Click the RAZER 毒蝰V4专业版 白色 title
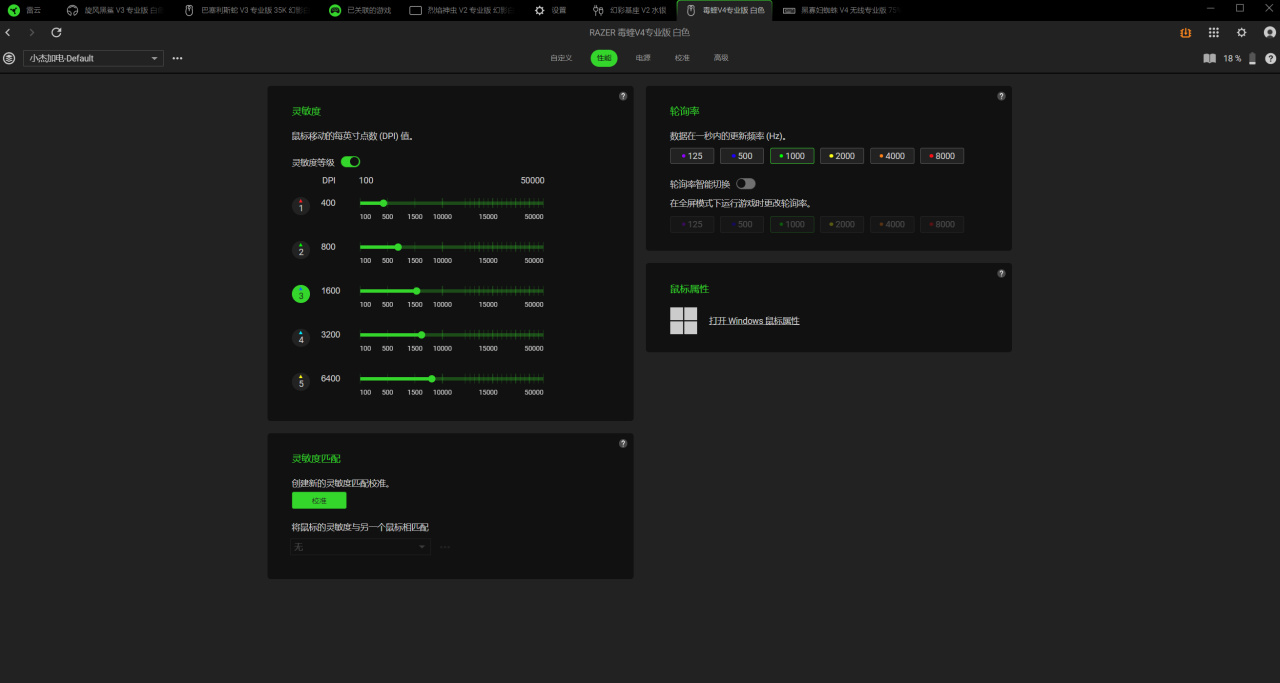The image size is (1280, 683). [x=640, y=33]
